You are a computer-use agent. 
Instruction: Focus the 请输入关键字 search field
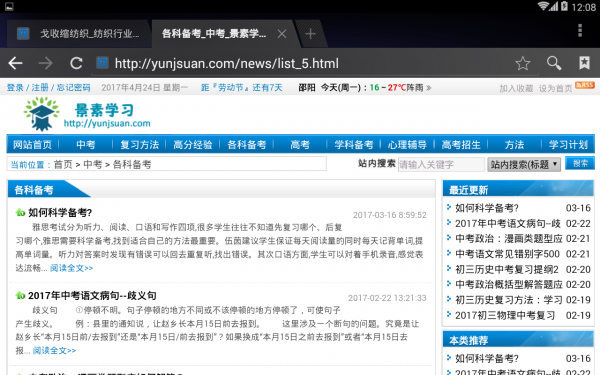(x=441, y=165)
